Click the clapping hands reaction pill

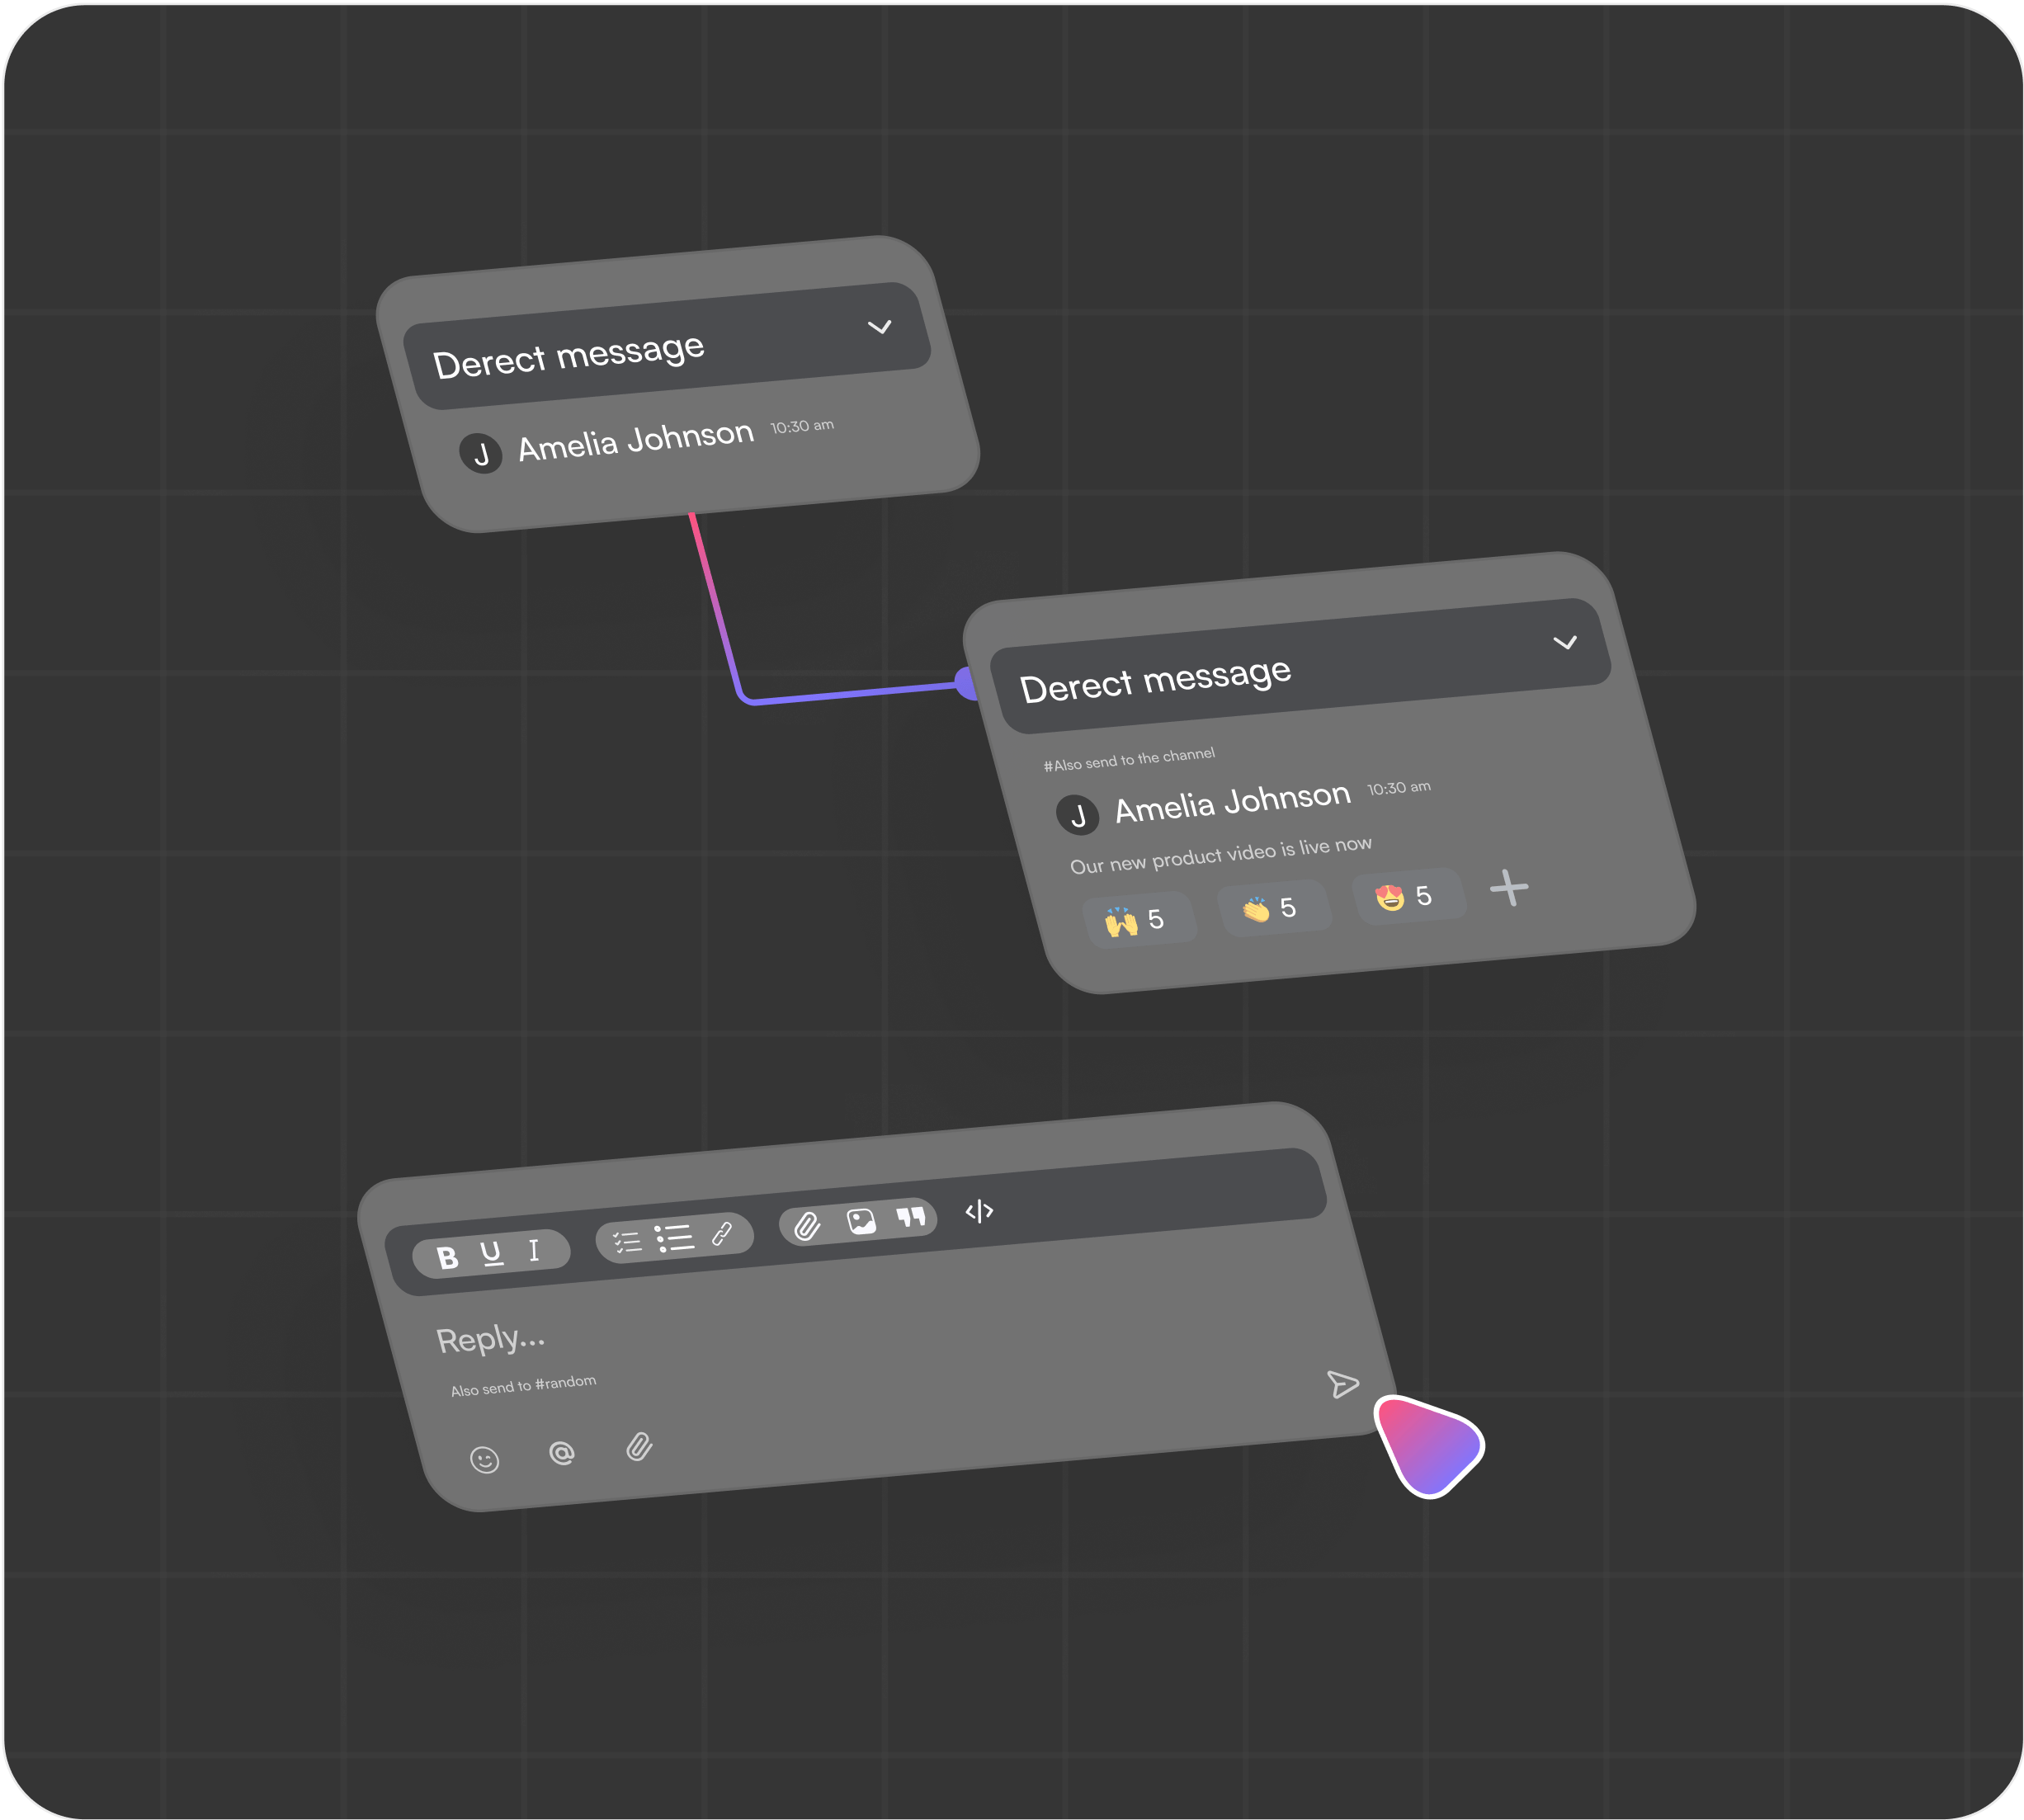click(x=1273, y=908)
